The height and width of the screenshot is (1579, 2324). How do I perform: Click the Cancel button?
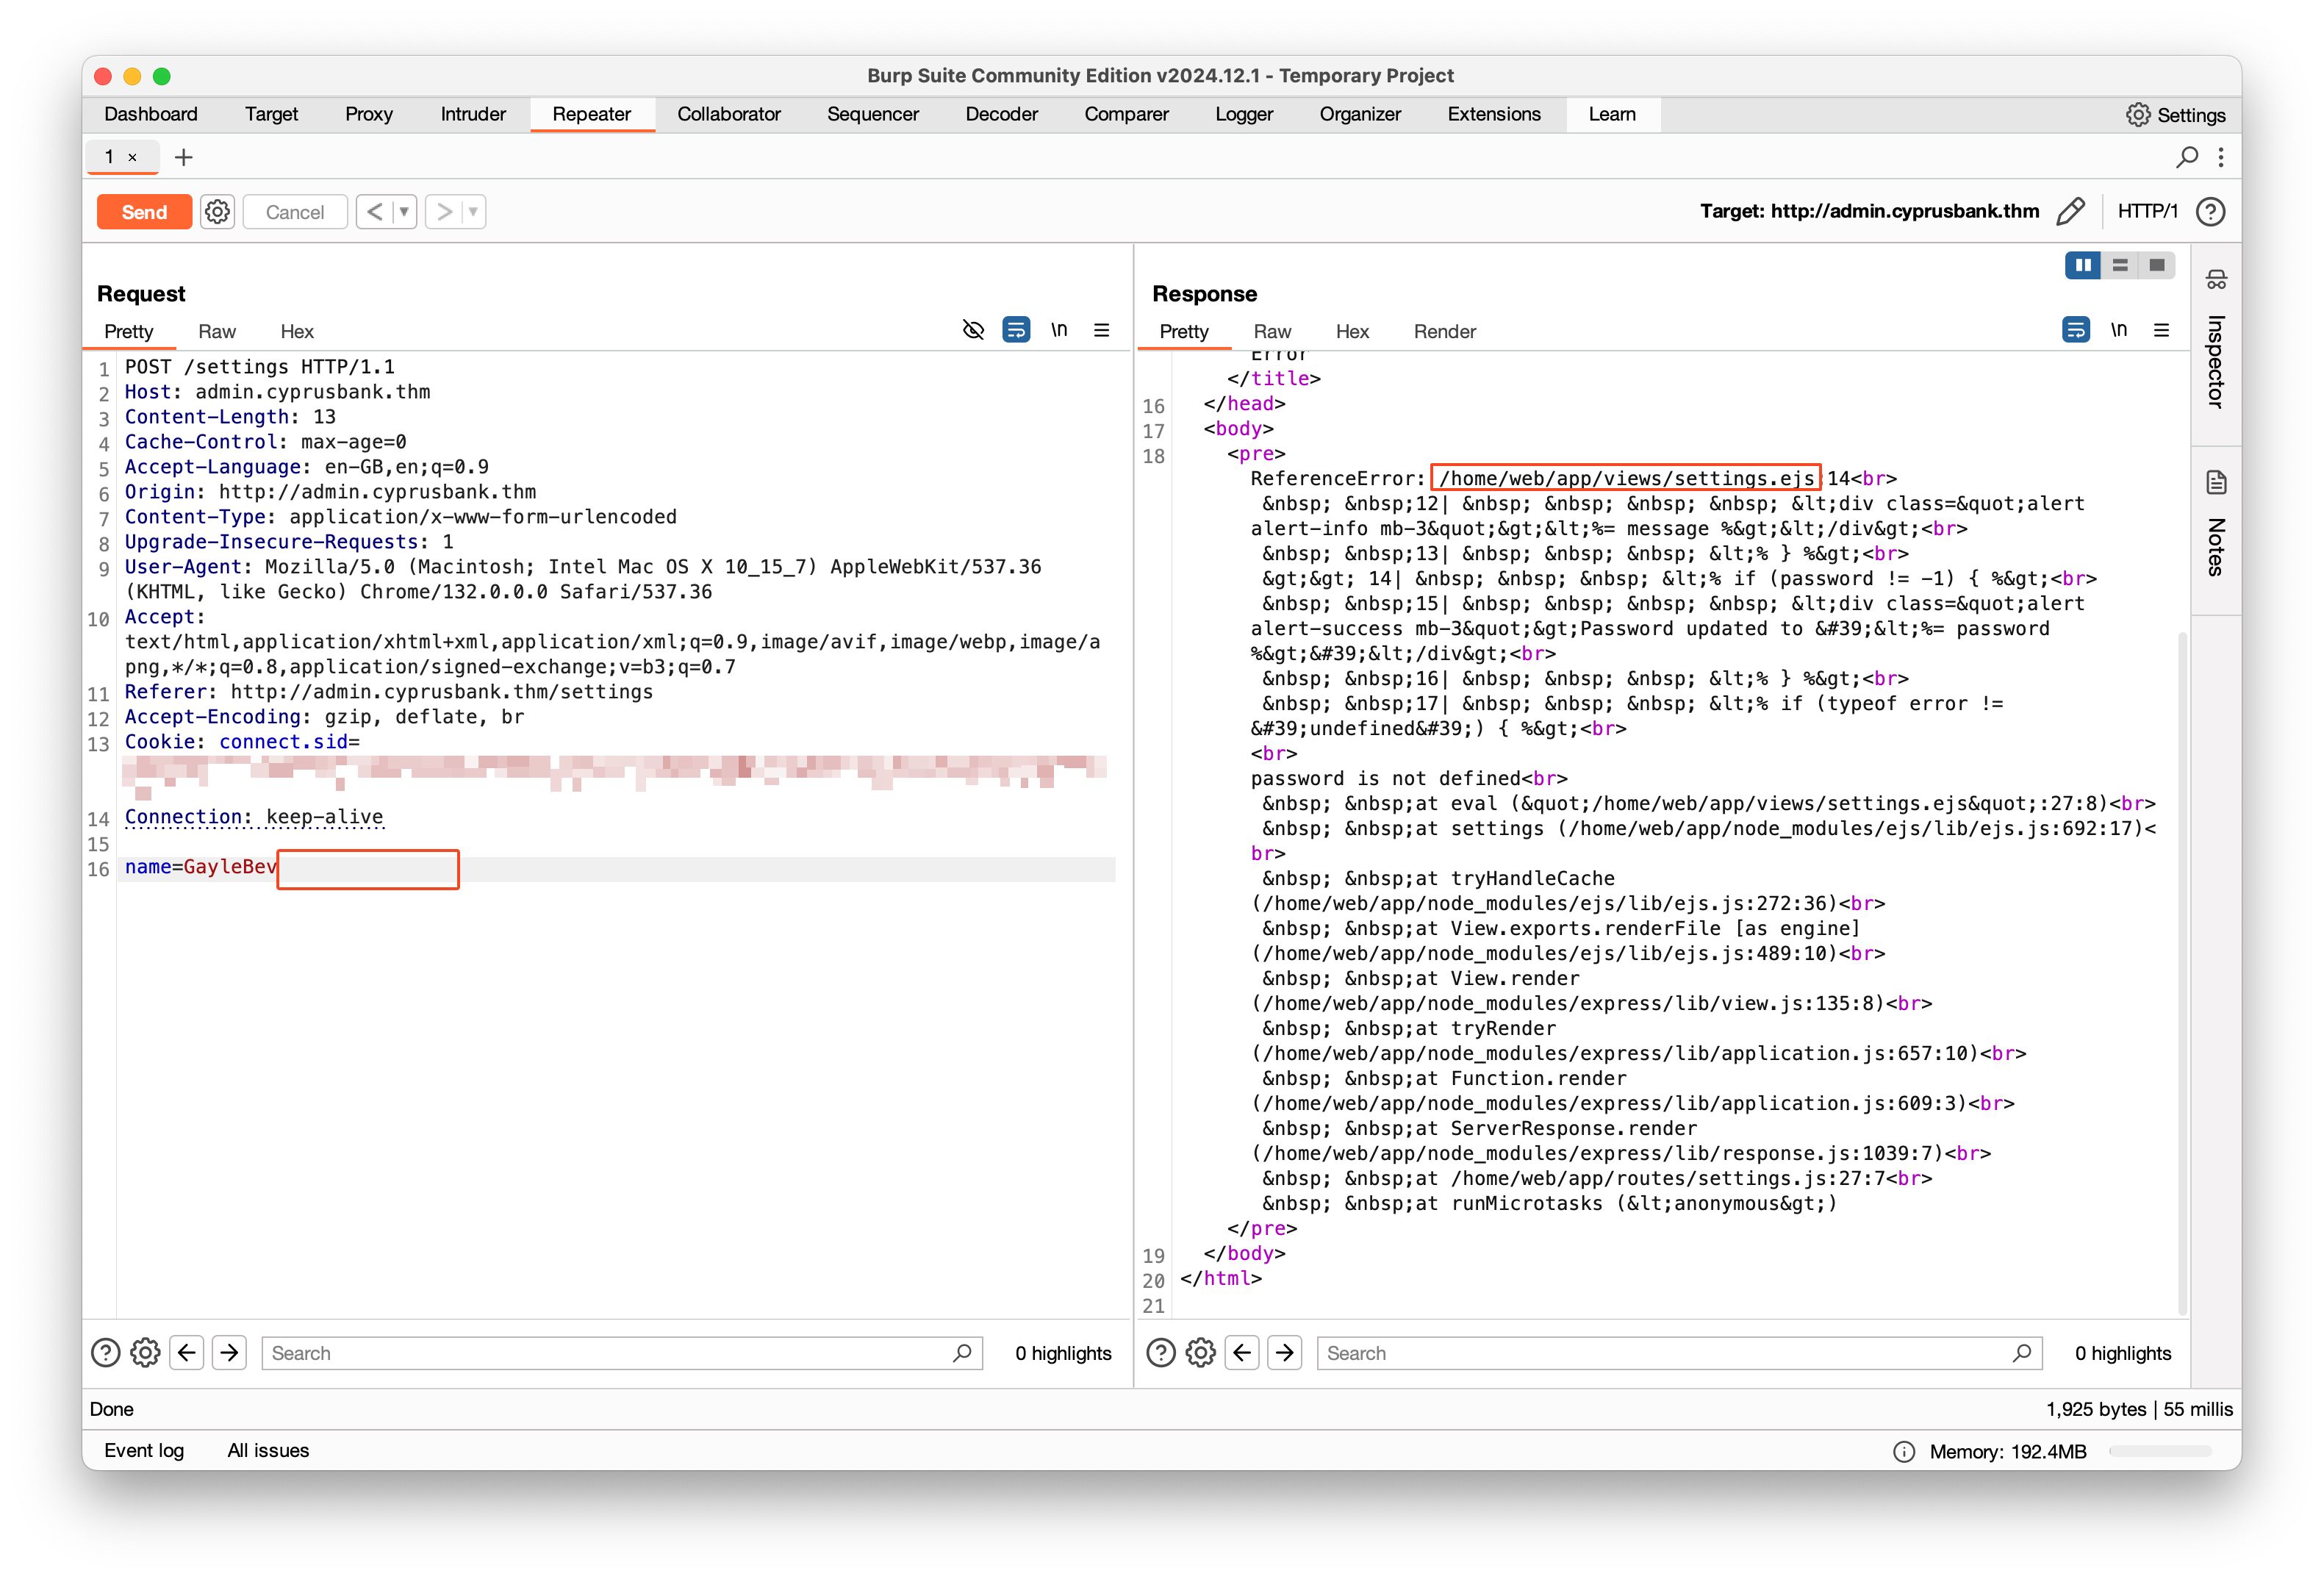click(295, 212)
